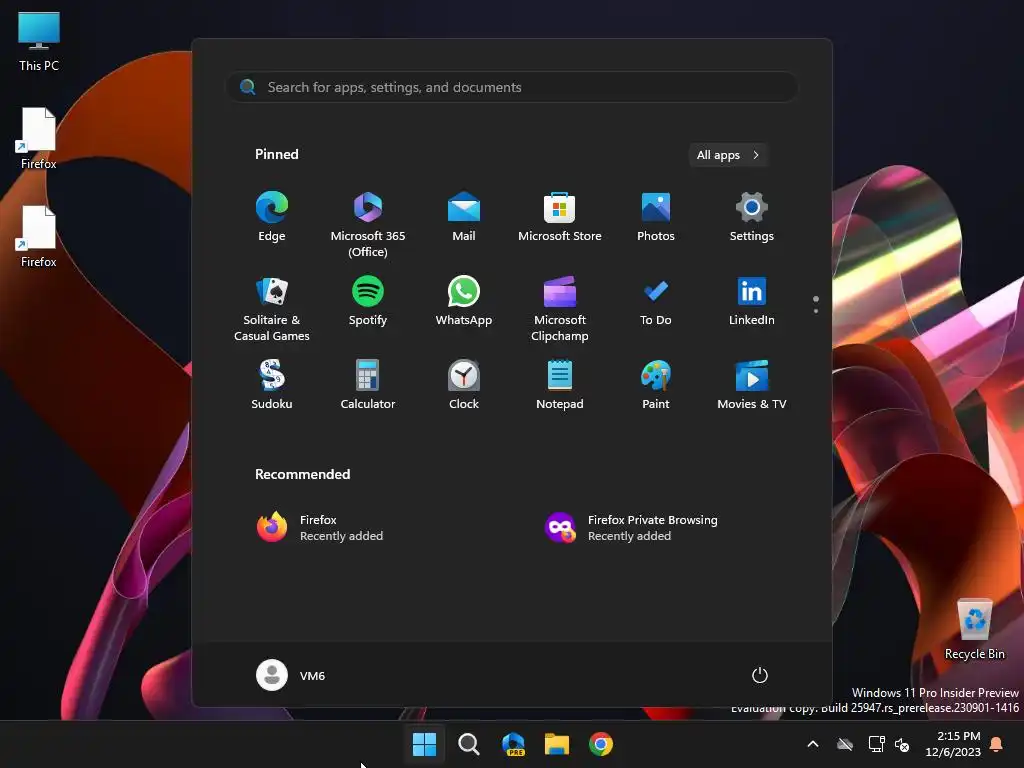Launch Chrome from taskbar
The image size is (1024, 768).
601,744
